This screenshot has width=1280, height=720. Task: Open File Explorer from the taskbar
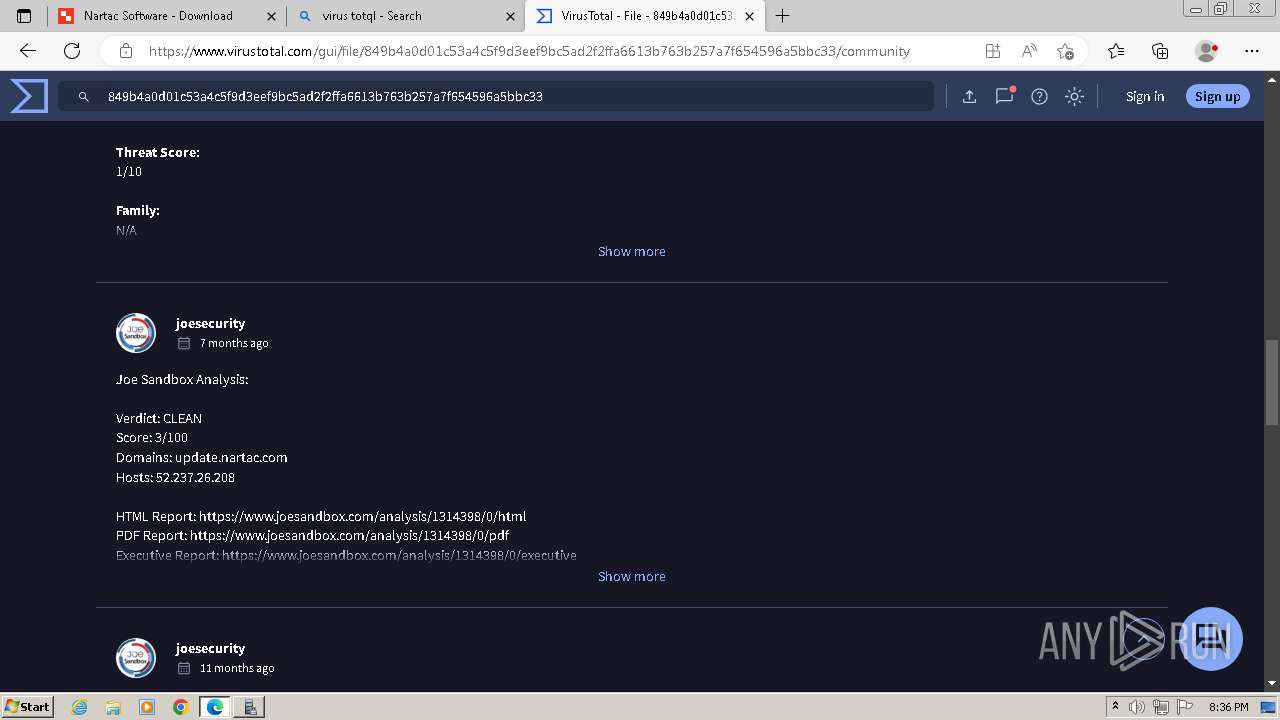[x=113, y=707]
